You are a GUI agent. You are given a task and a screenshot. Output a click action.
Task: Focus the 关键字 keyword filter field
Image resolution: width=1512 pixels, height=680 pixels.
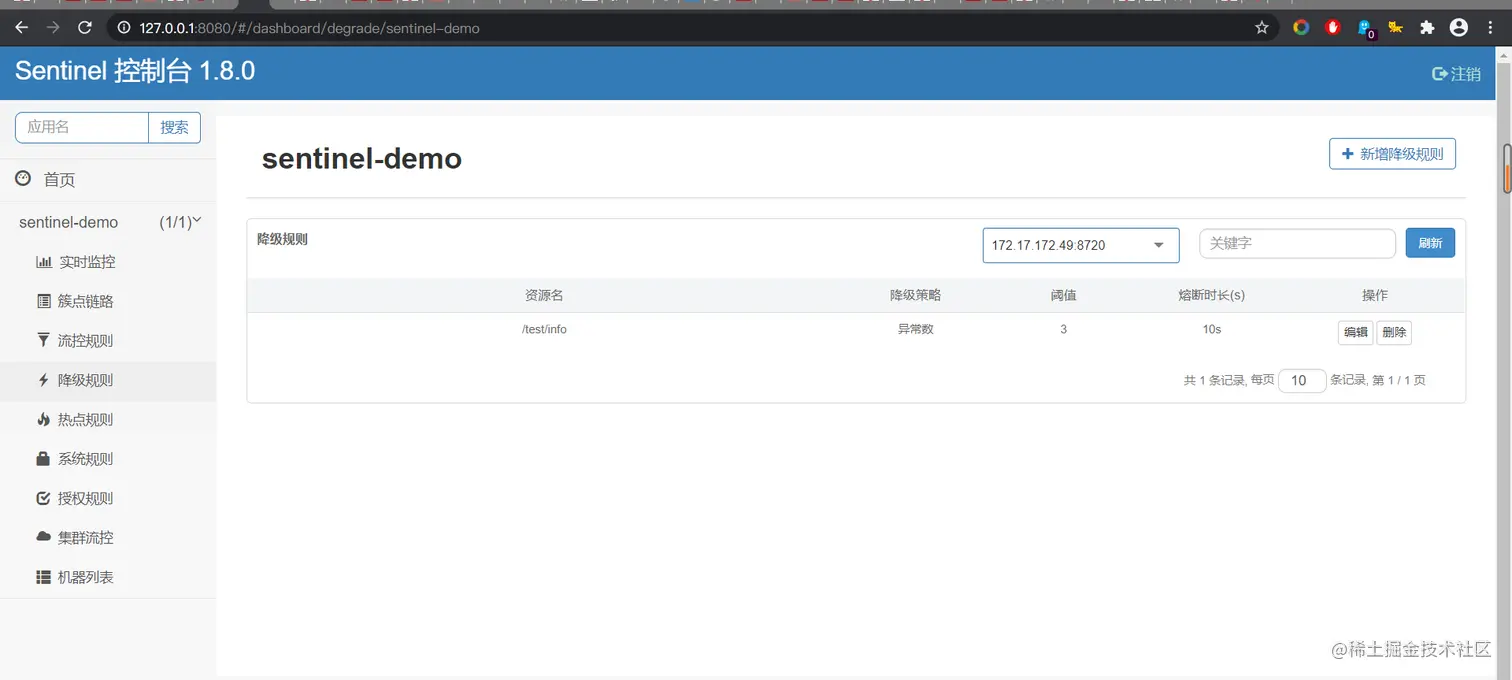(1297, 243)
